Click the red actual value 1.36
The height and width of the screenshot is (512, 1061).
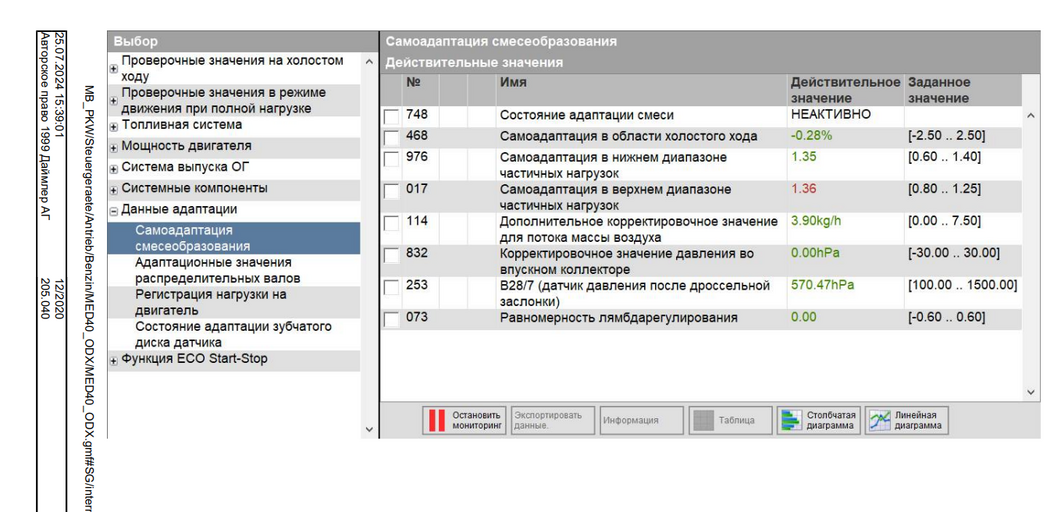coord(803,189)
